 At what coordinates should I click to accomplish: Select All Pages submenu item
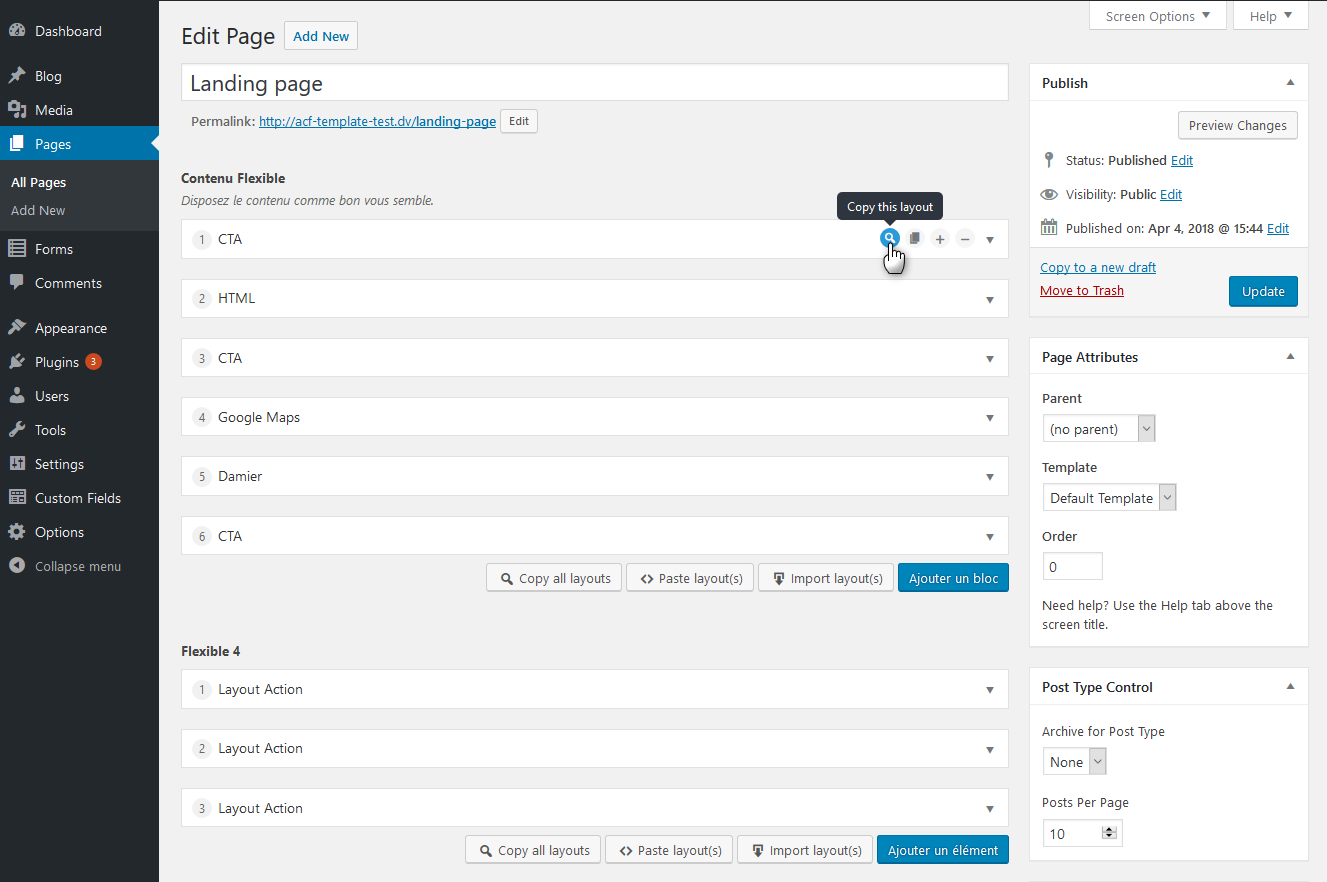(x=39, y=183)
